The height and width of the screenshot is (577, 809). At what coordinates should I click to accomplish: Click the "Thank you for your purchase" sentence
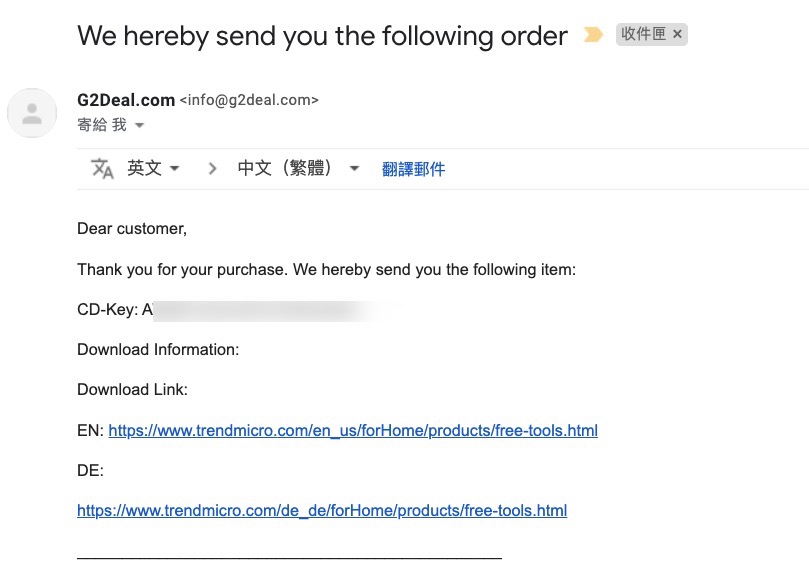click(326, 270)
